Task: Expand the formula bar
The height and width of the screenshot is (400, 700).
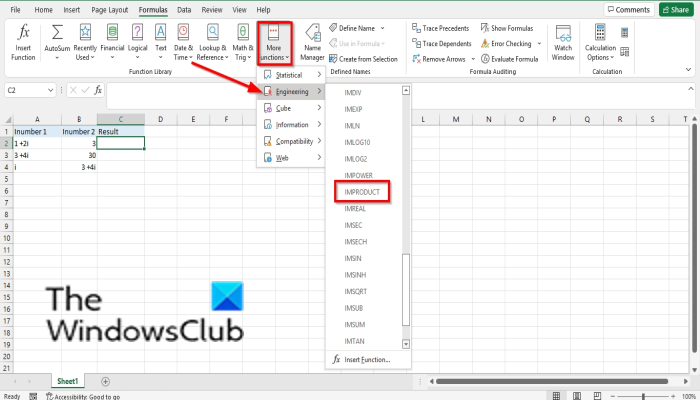Action: [x=691, y=89]
